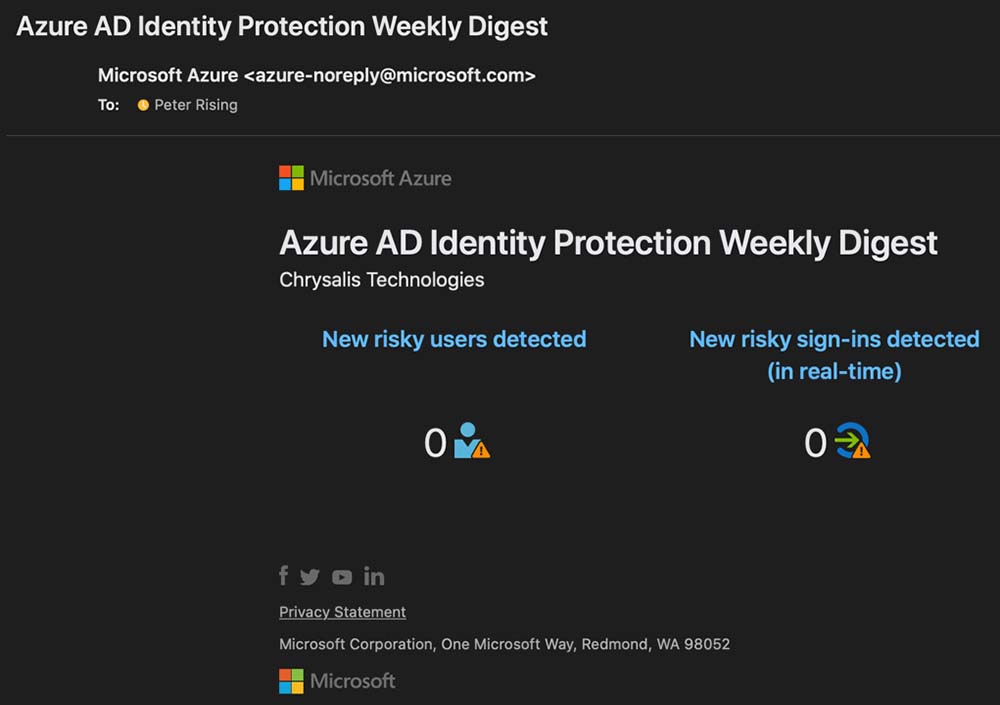Click recipient name Peter Rising

pos(196,105)
